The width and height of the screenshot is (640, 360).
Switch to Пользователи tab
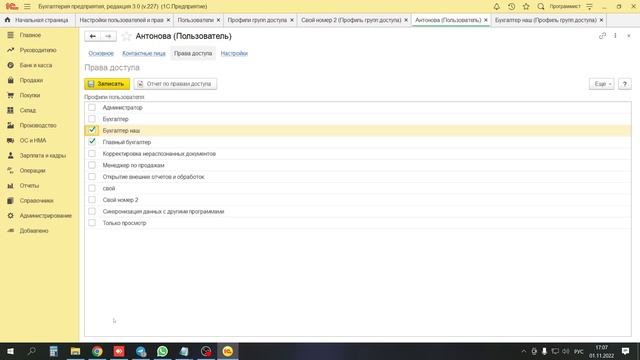click(x=196, y=20)
